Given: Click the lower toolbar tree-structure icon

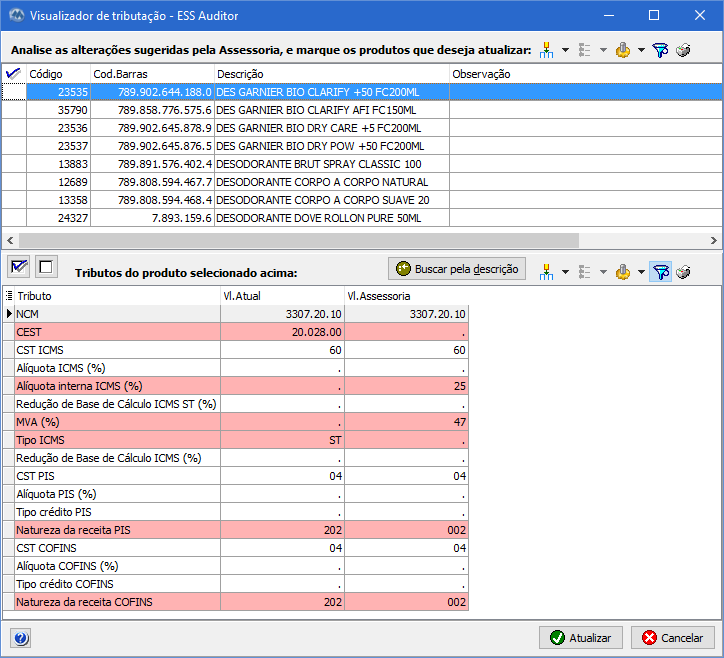Looking at the screenshot, I should (546, 272).
